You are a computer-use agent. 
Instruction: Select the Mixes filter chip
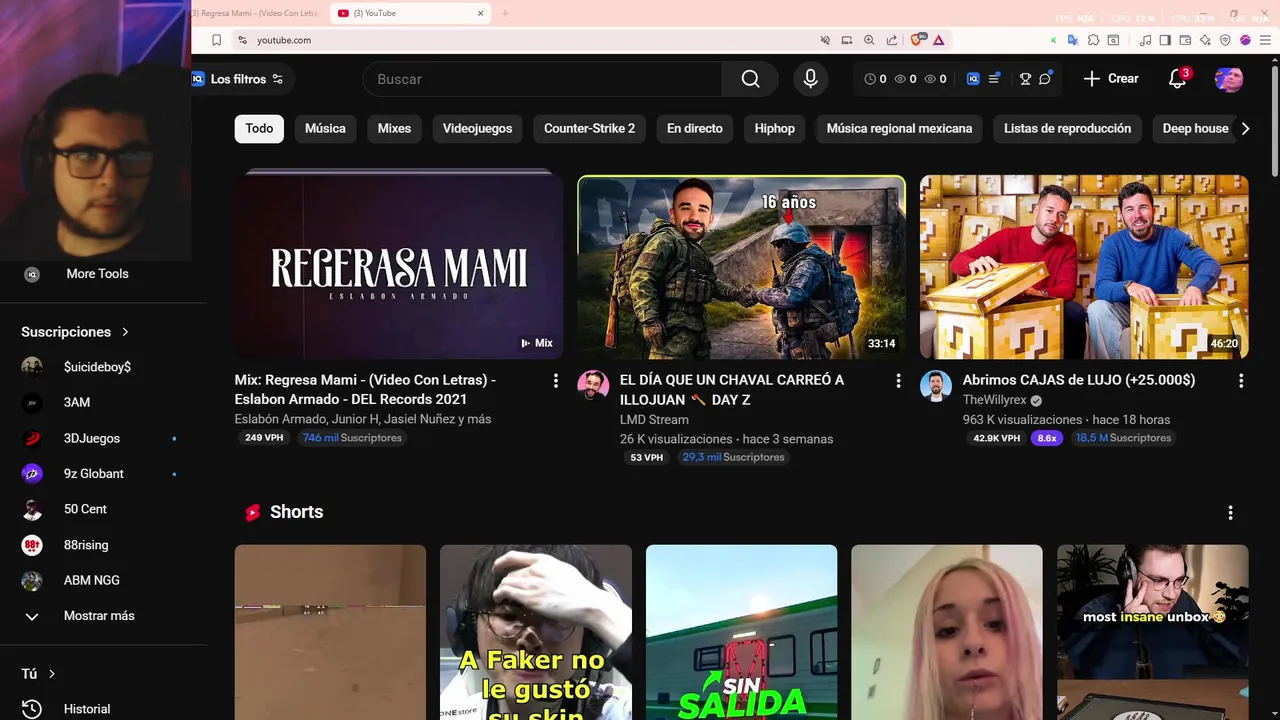click(394, 128)
